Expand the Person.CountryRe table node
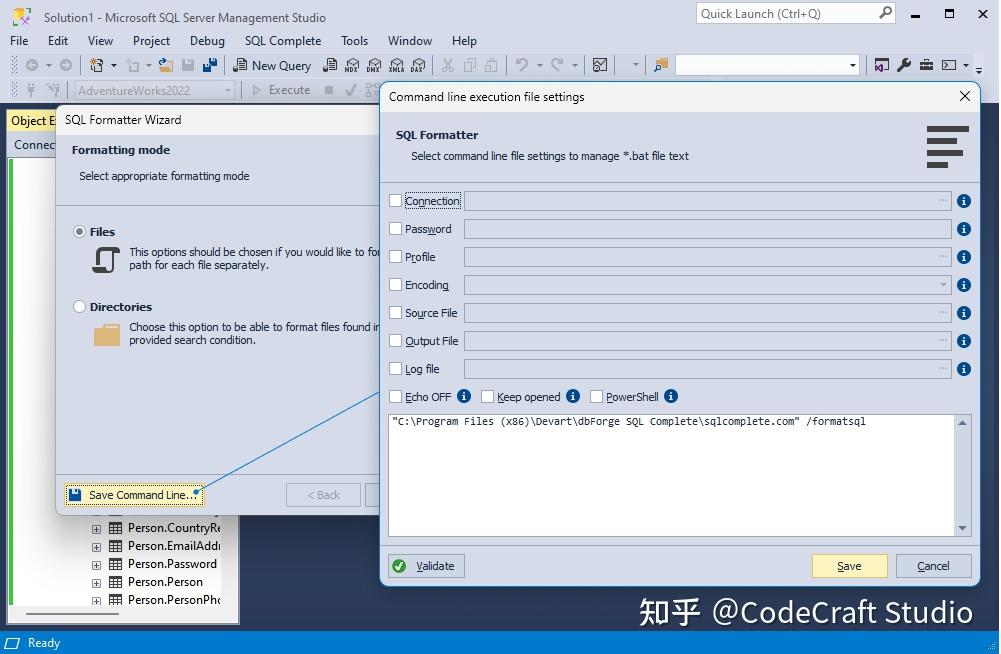Screen dimensions: 1001x654 coord(96,529)
